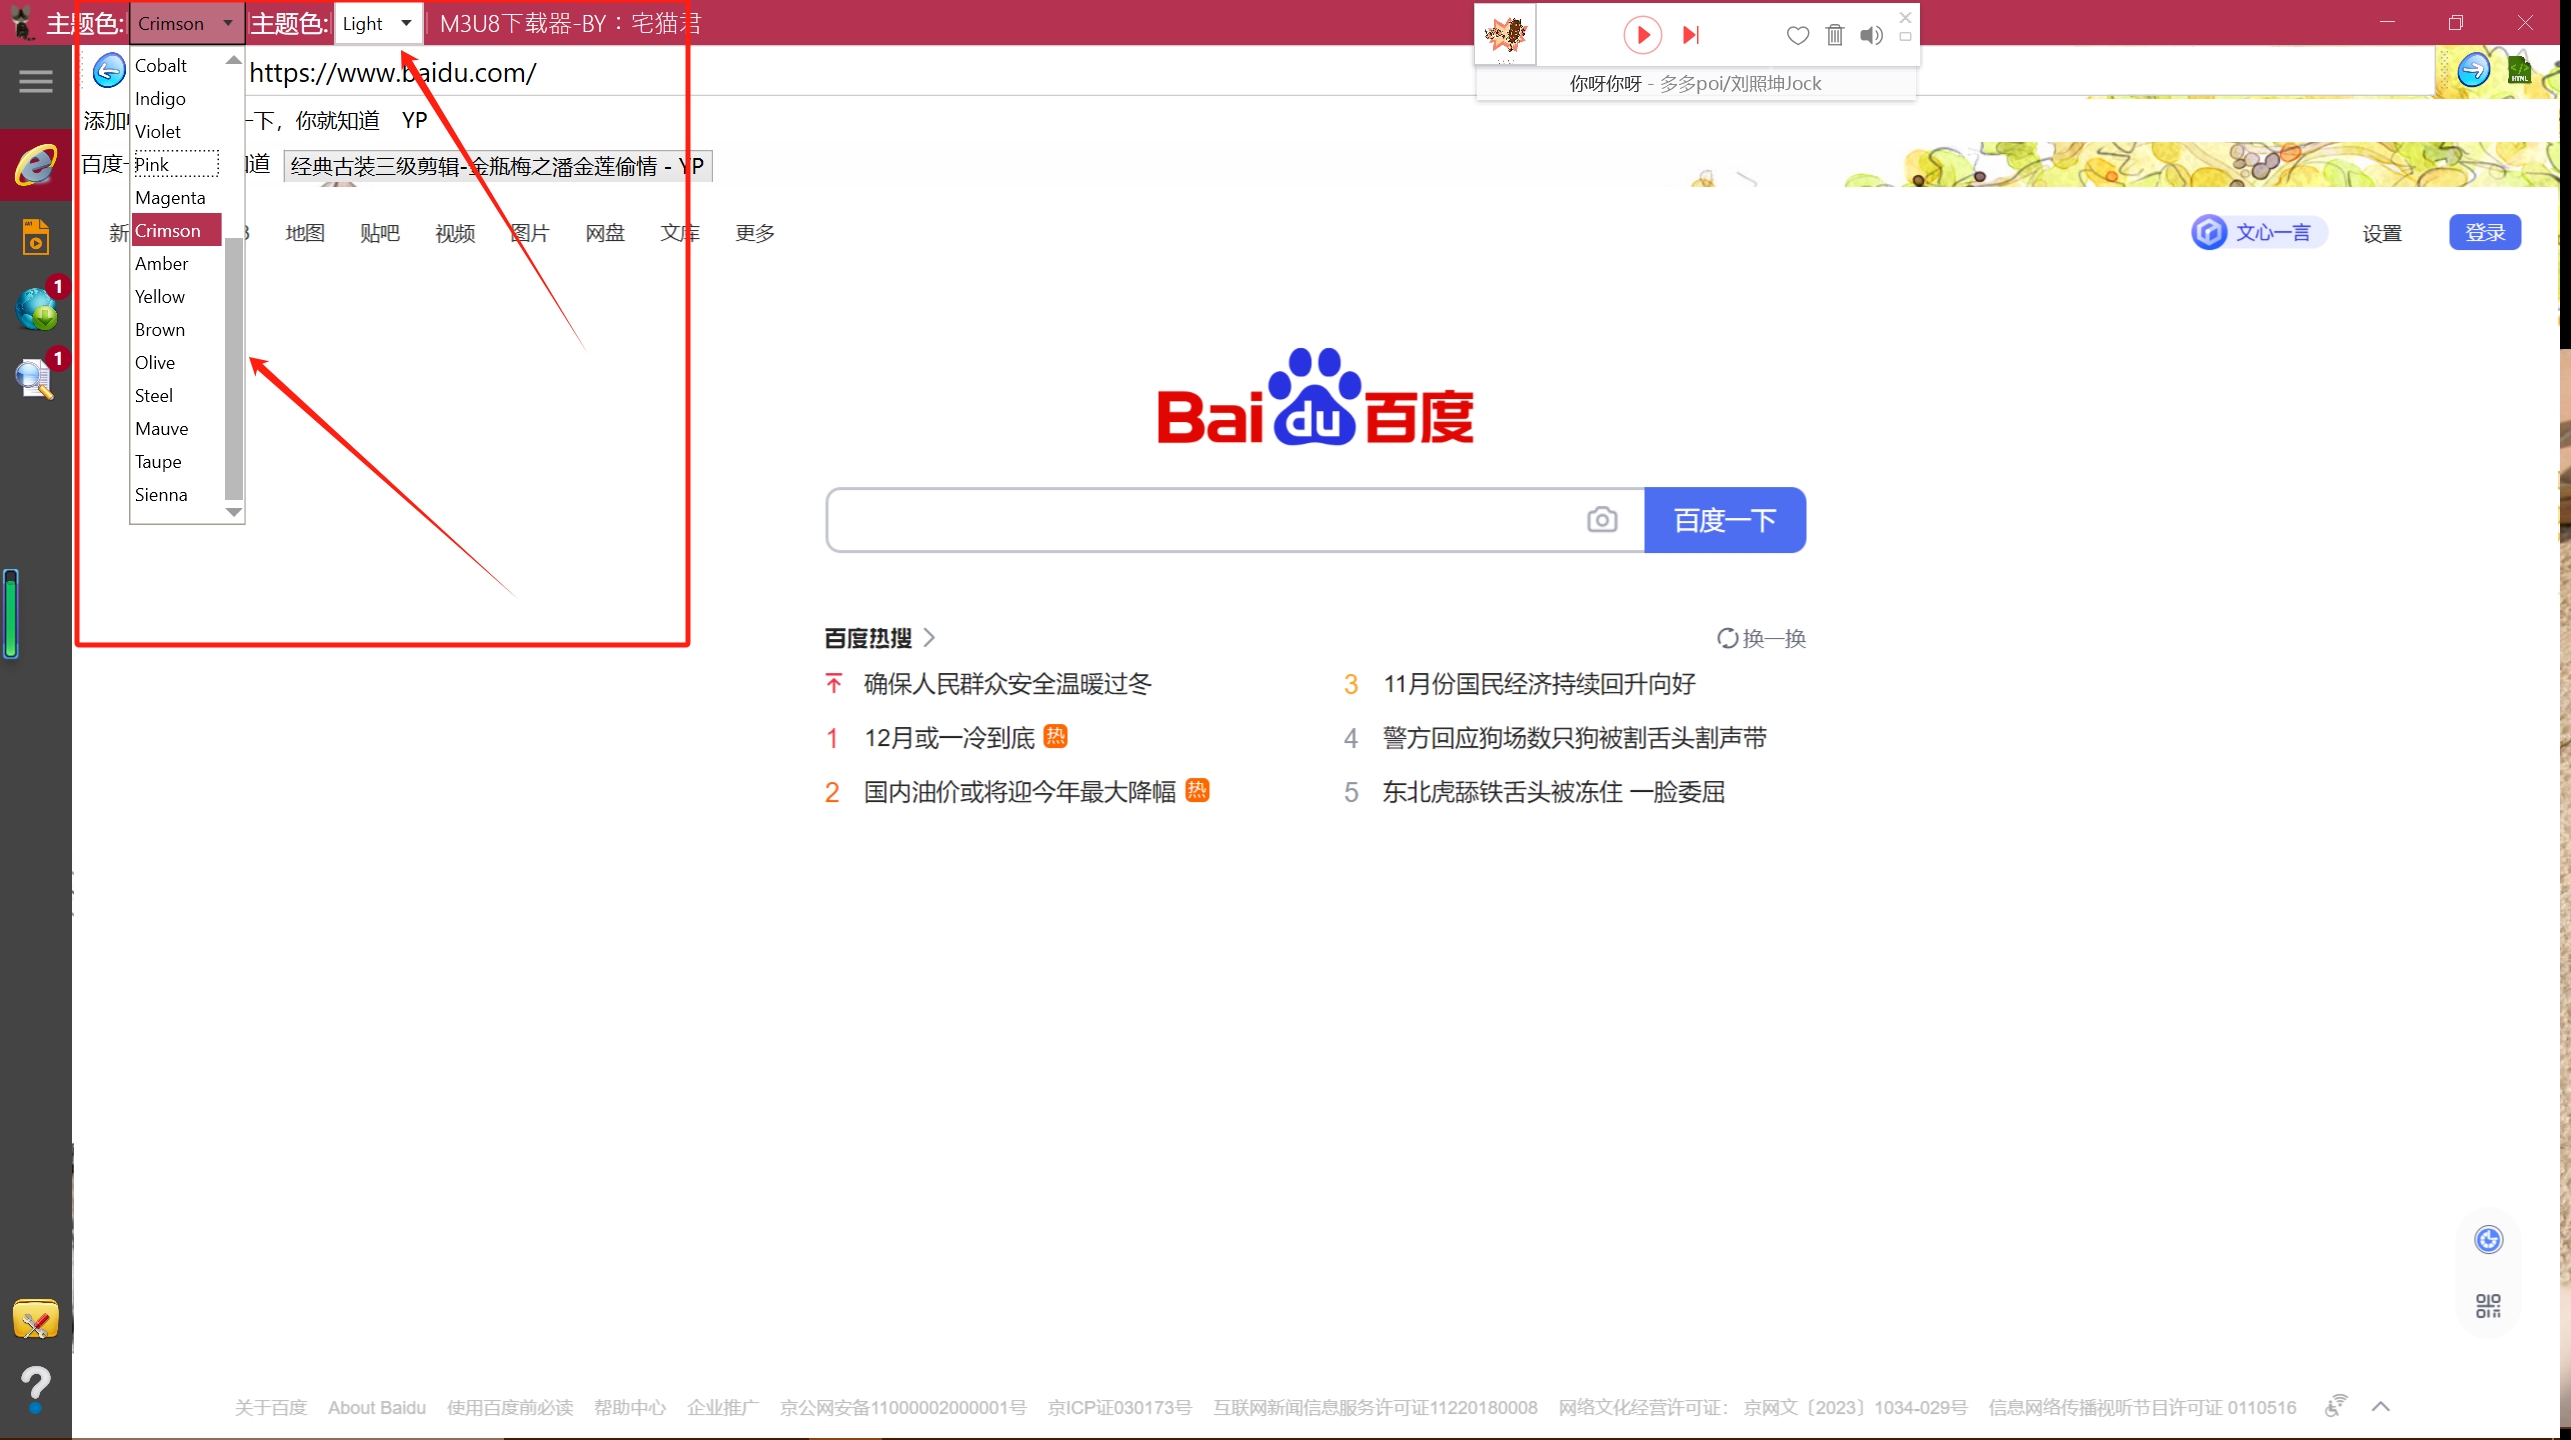
Task: Open 视频 navigation link
Action: 455,233
